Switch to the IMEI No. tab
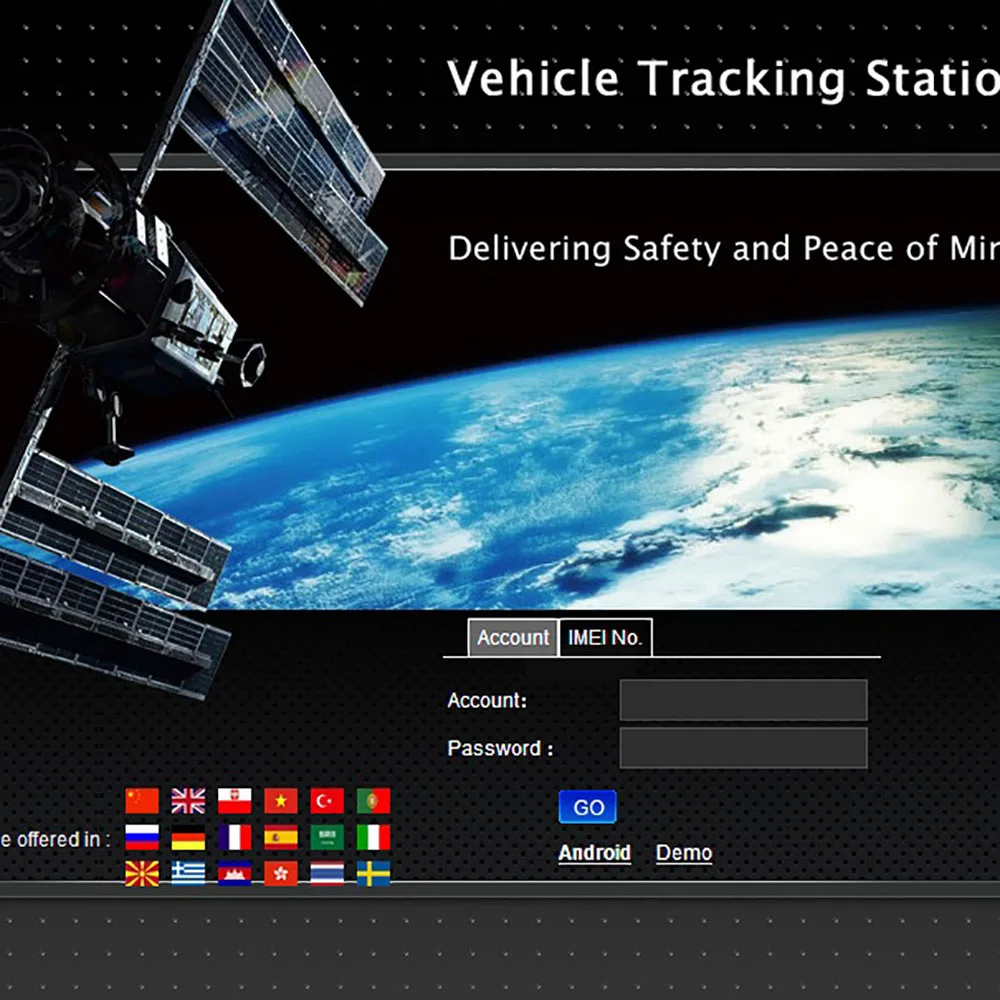 tap(605, 638)
